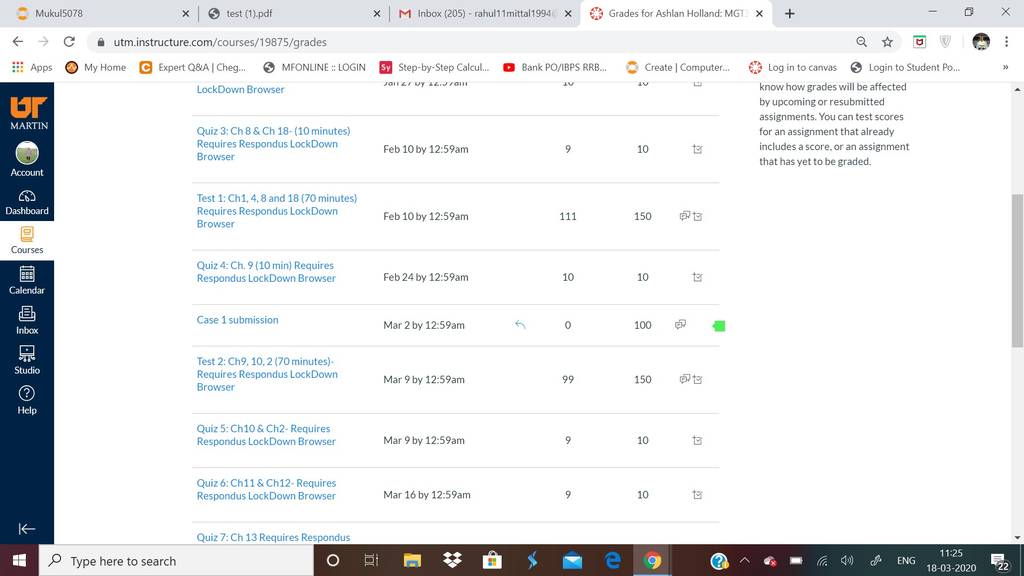Image resolution: width=1024 pixels, height=576 pixels.
Task: Open Task View on taskbar
Action: tap(372, 560)
